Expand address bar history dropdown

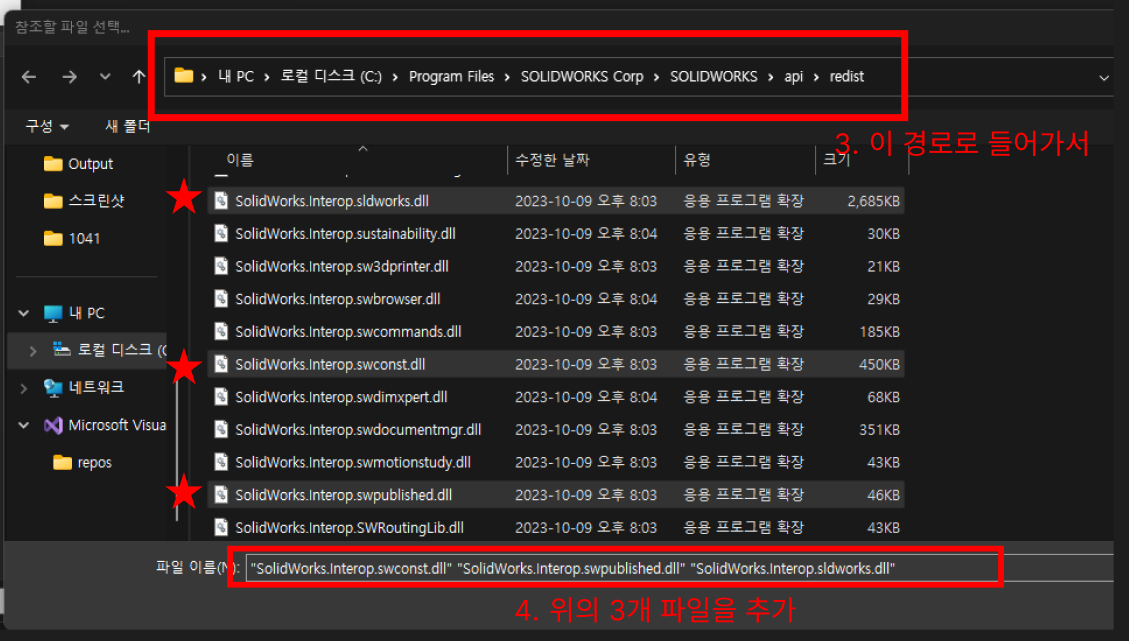click(1104, 77)
